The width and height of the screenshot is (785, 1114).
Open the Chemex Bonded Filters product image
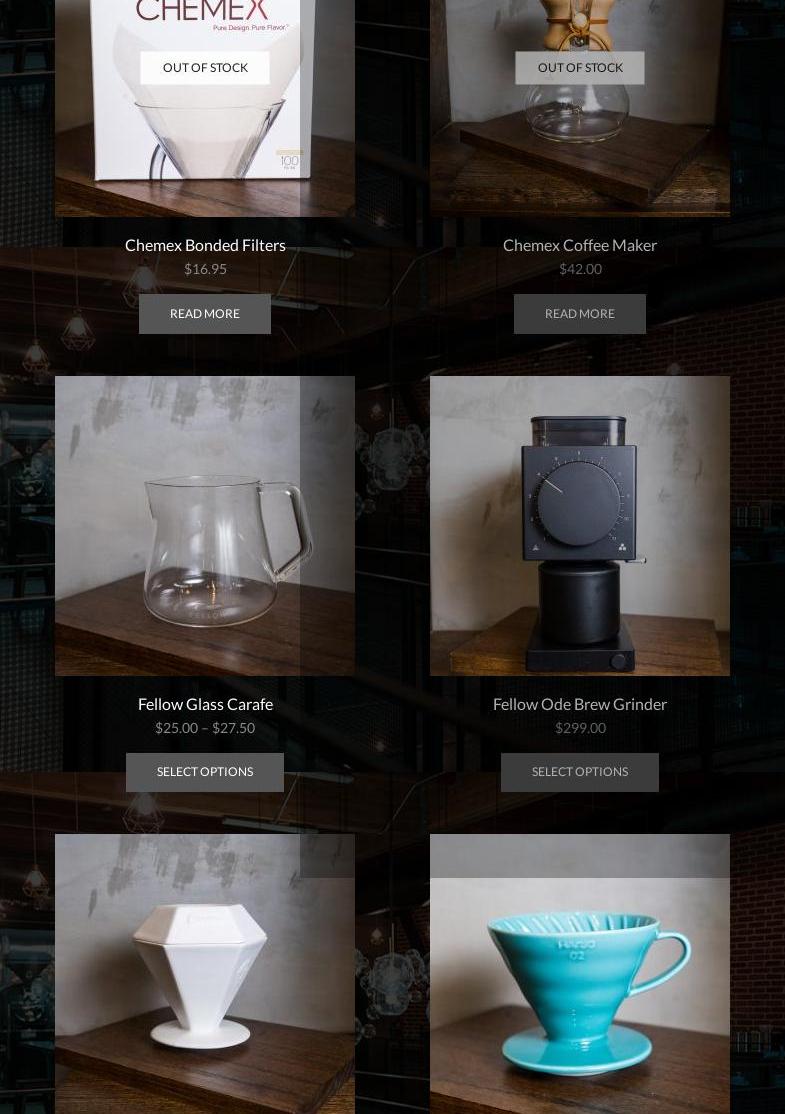pyautogui.click(x=205, y=108)
